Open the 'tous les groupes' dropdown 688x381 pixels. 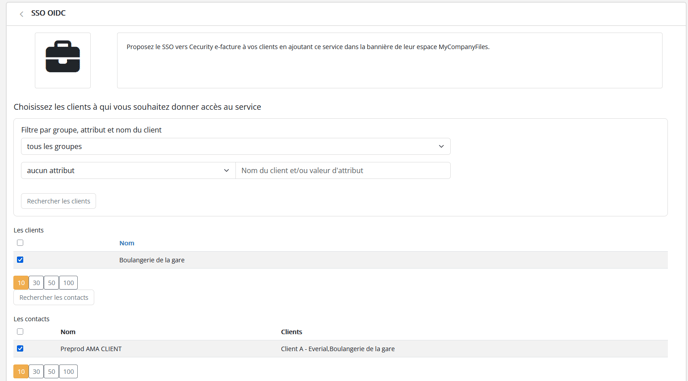click(236, 146)
